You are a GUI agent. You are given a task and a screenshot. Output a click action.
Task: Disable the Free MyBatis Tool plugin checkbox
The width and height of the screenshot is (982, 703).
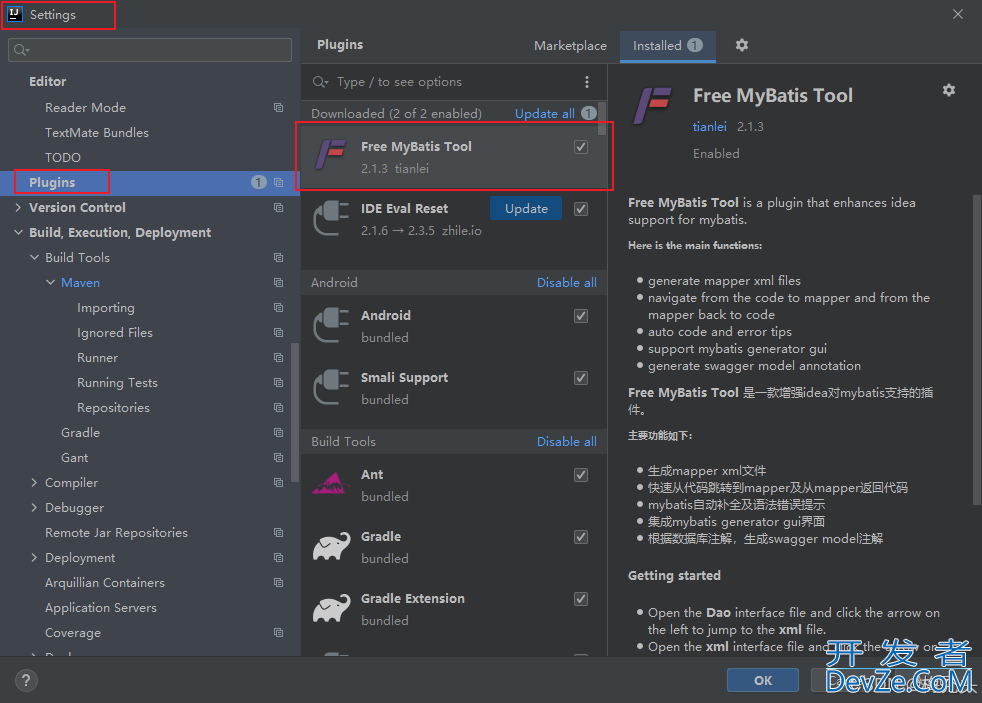[581, 147]
